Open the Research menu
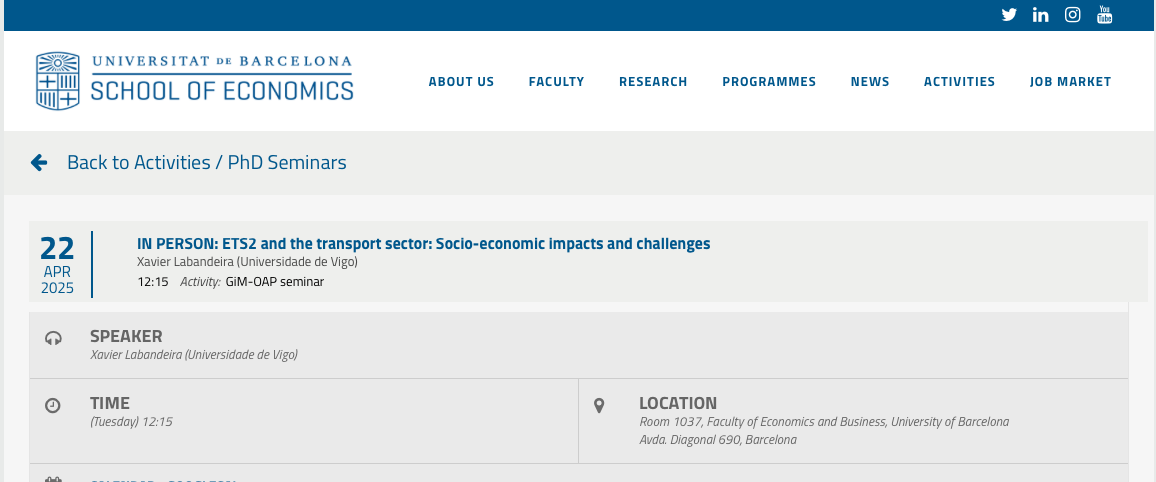The image size is (1156, 482). pyautogui.click(x=653, y=82)
